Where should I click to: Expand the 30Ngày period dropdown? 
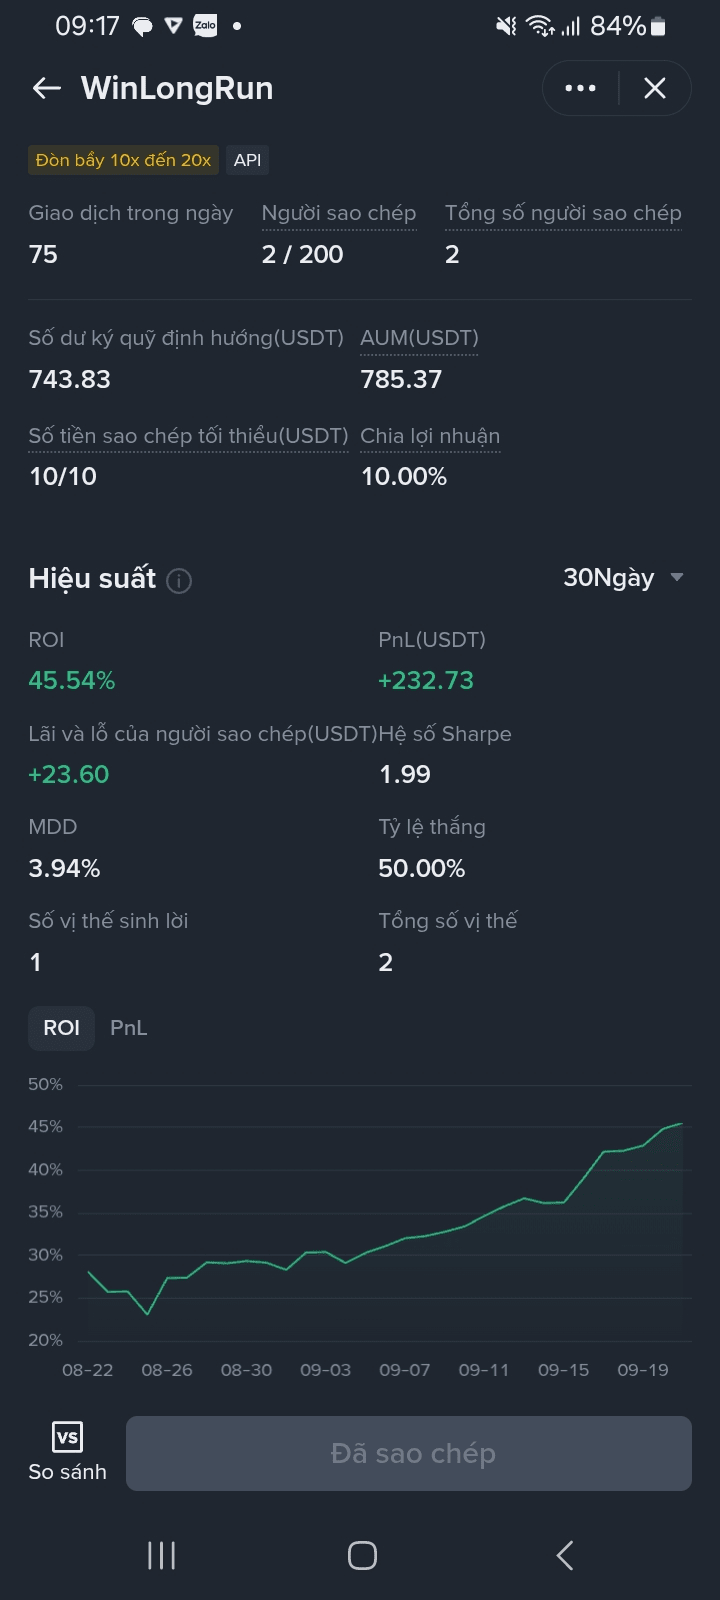pyautogui.click(x=623, y=577)
